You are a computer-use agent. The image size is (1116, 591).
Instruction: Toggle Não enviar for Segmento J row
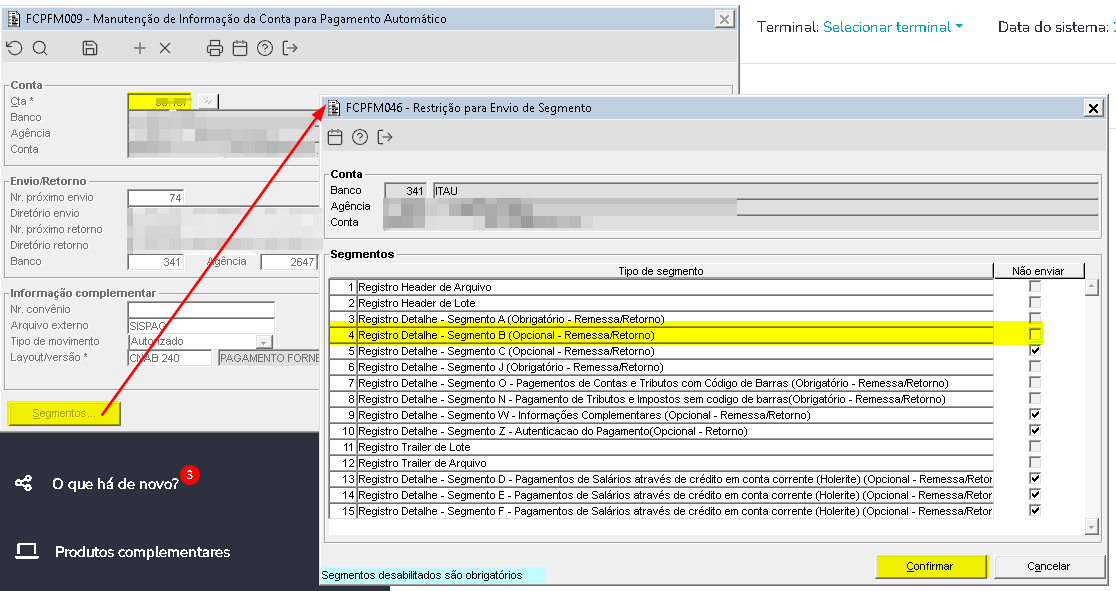[1035, 367]
